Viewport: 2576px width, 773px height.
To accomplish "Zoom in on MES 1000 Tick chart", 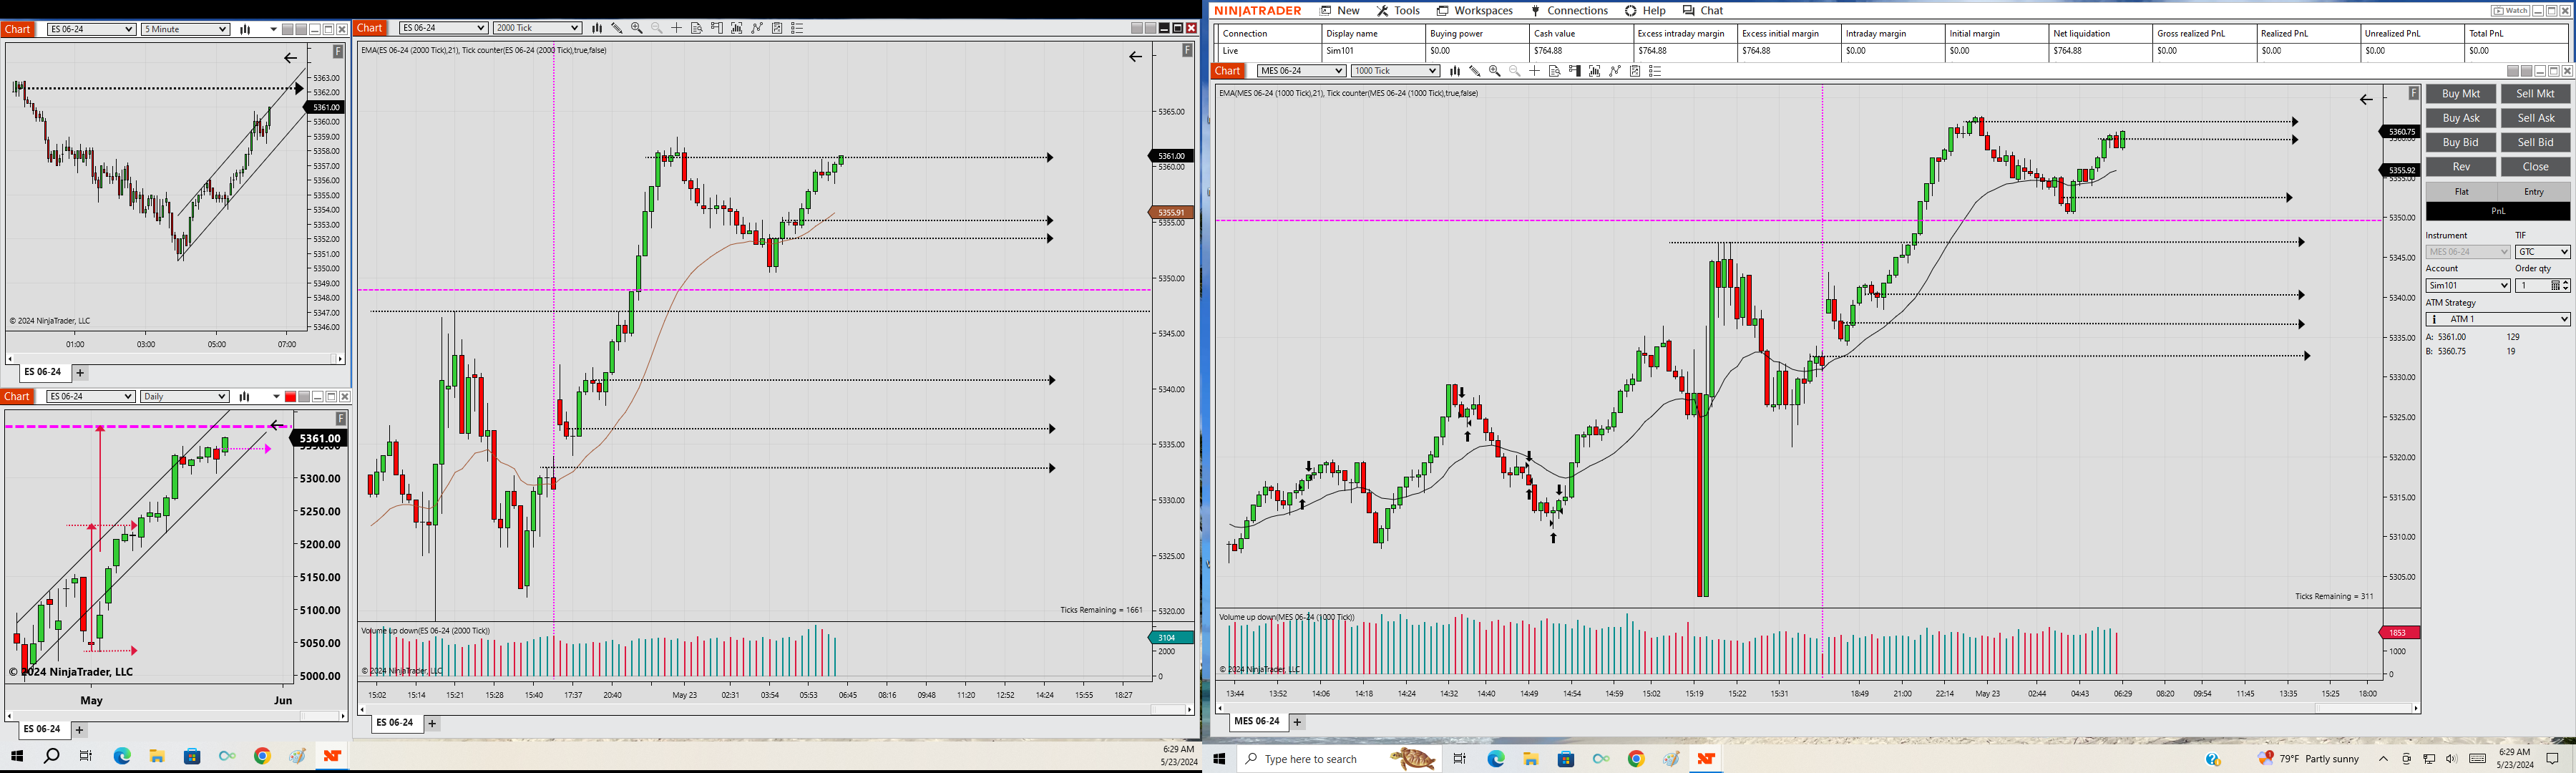I will (1495, 71).
